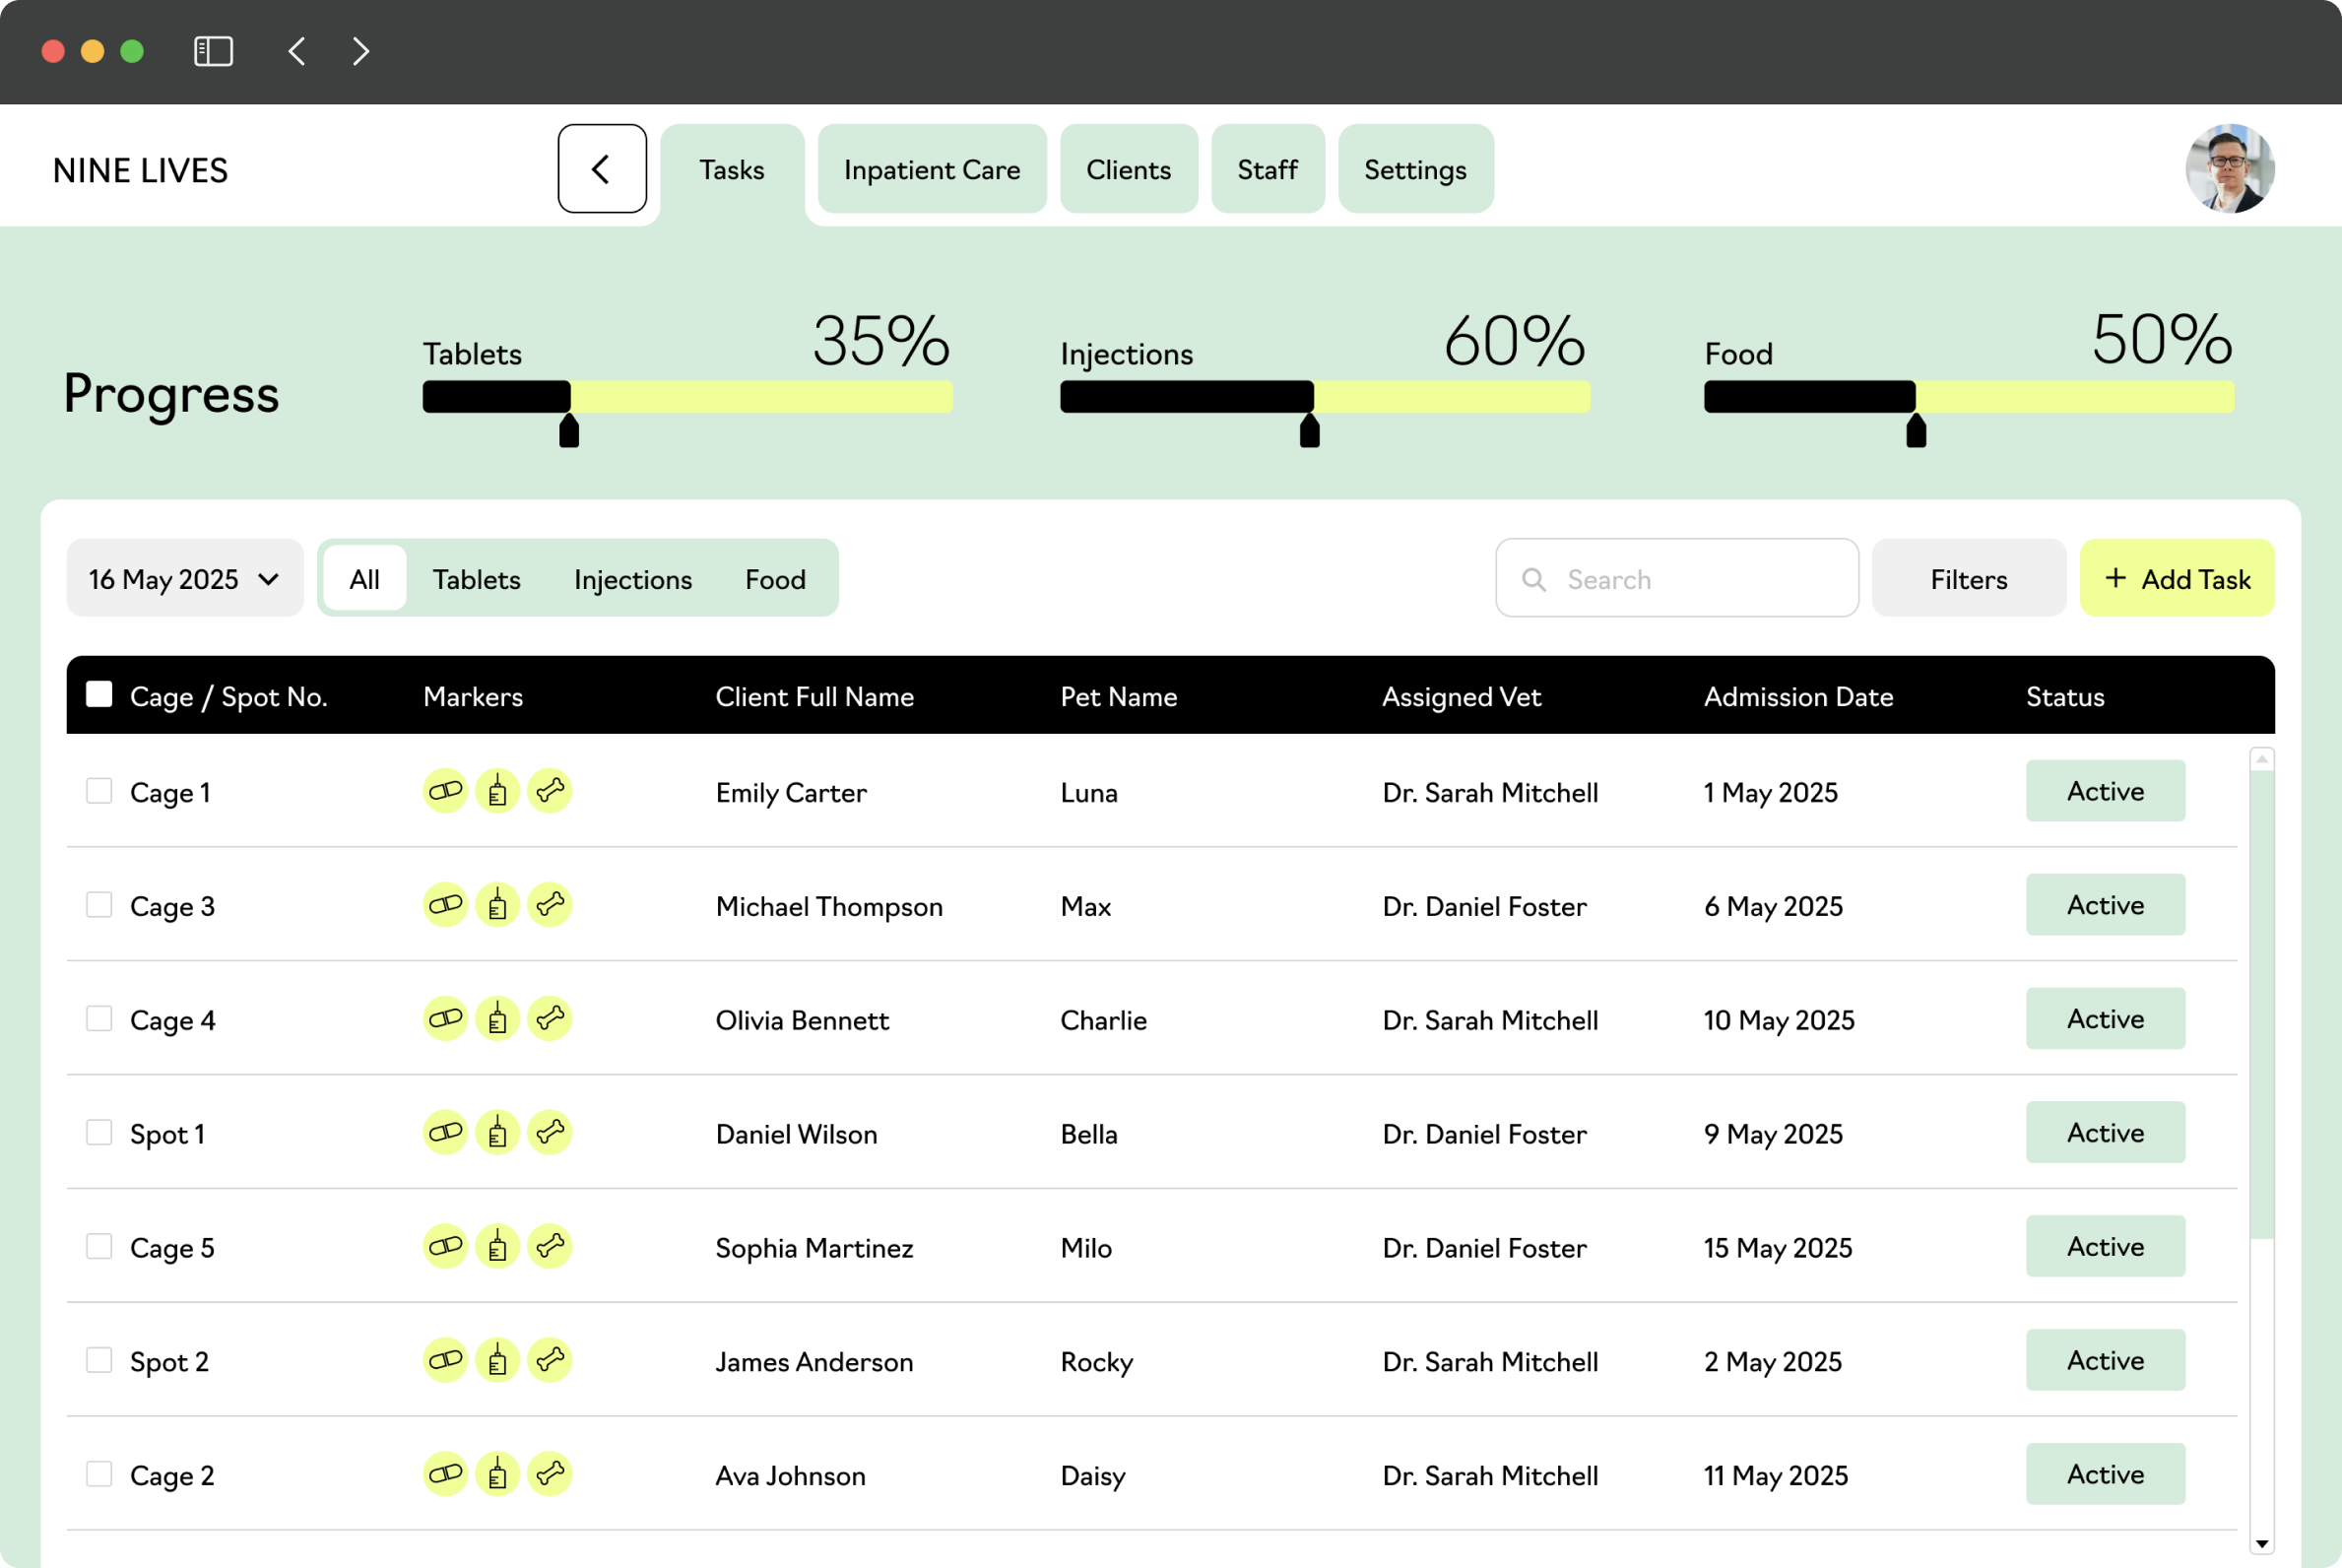Click the tablet pill marker for Cage 1

pos(445,791)
